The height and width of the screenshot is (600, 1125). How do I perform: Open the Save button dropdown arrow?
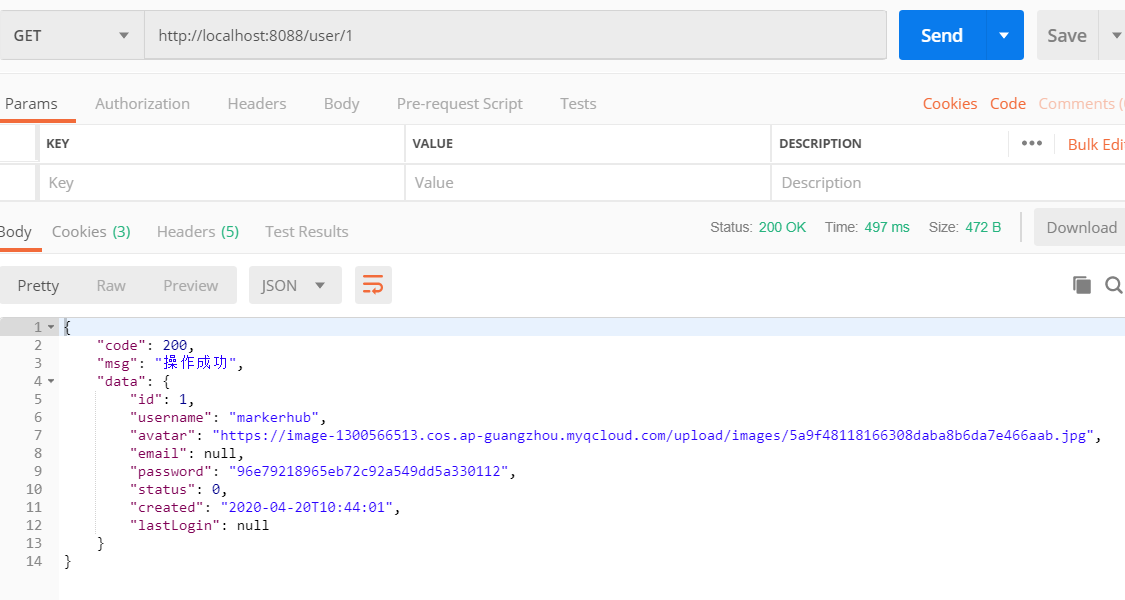pyautogui.click(x=1116, y=35)
